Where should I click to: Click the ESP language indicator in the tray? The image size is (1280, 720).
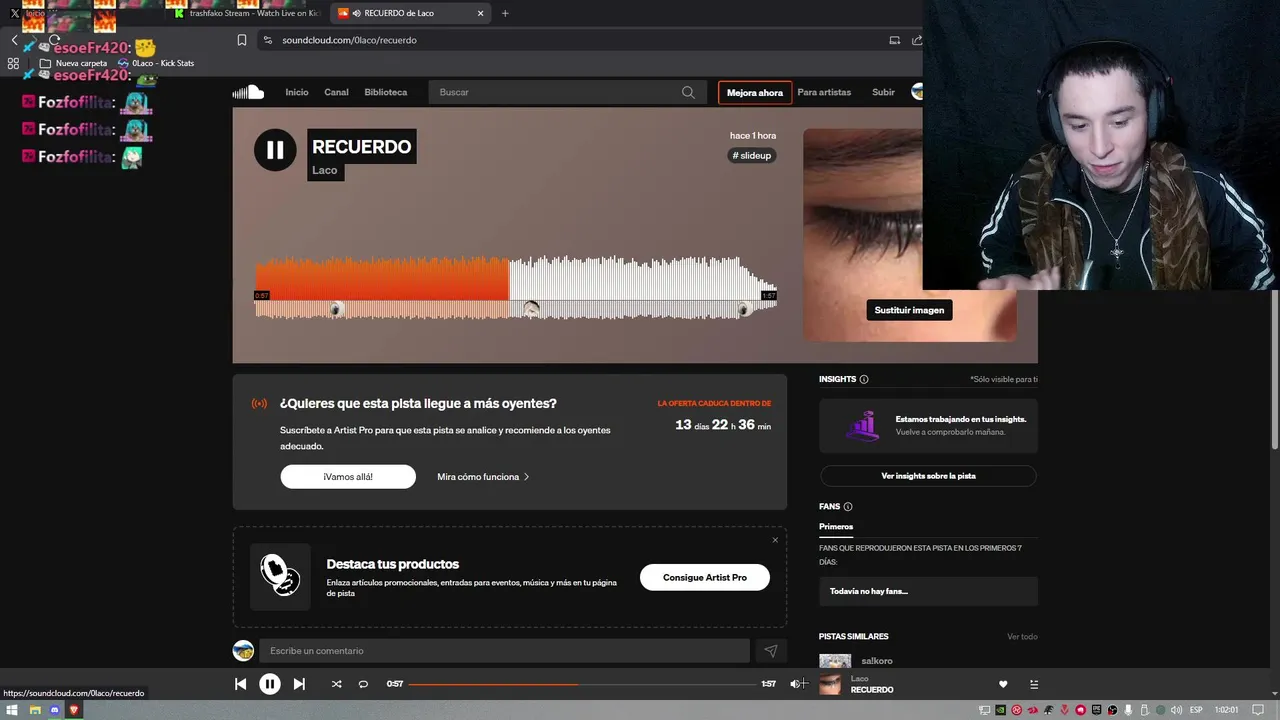[1196, 710]
